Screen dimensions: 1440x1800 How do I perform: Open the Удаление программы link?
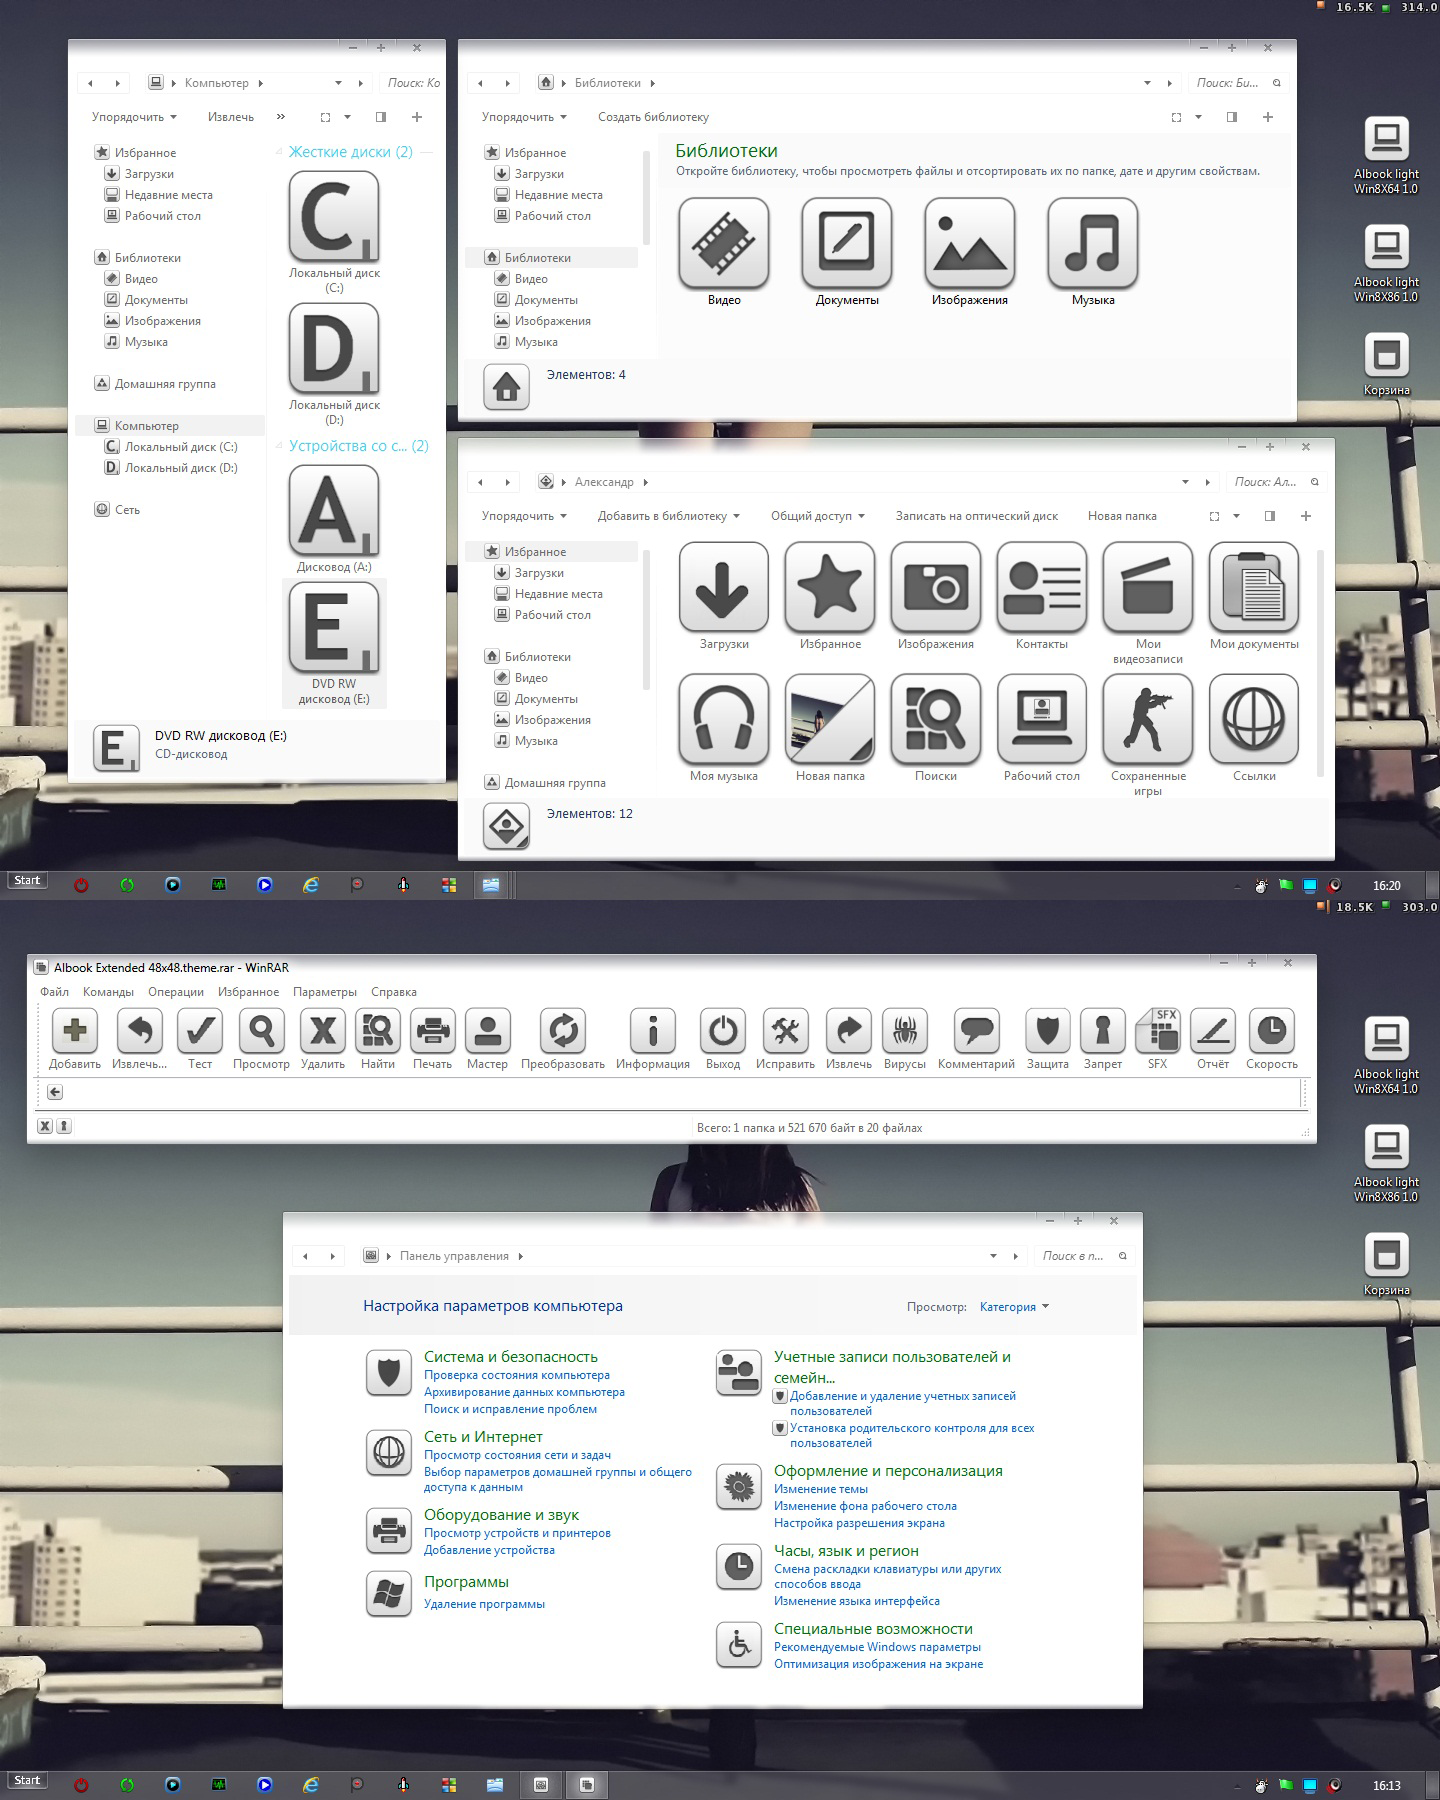tap(484, 1604)
